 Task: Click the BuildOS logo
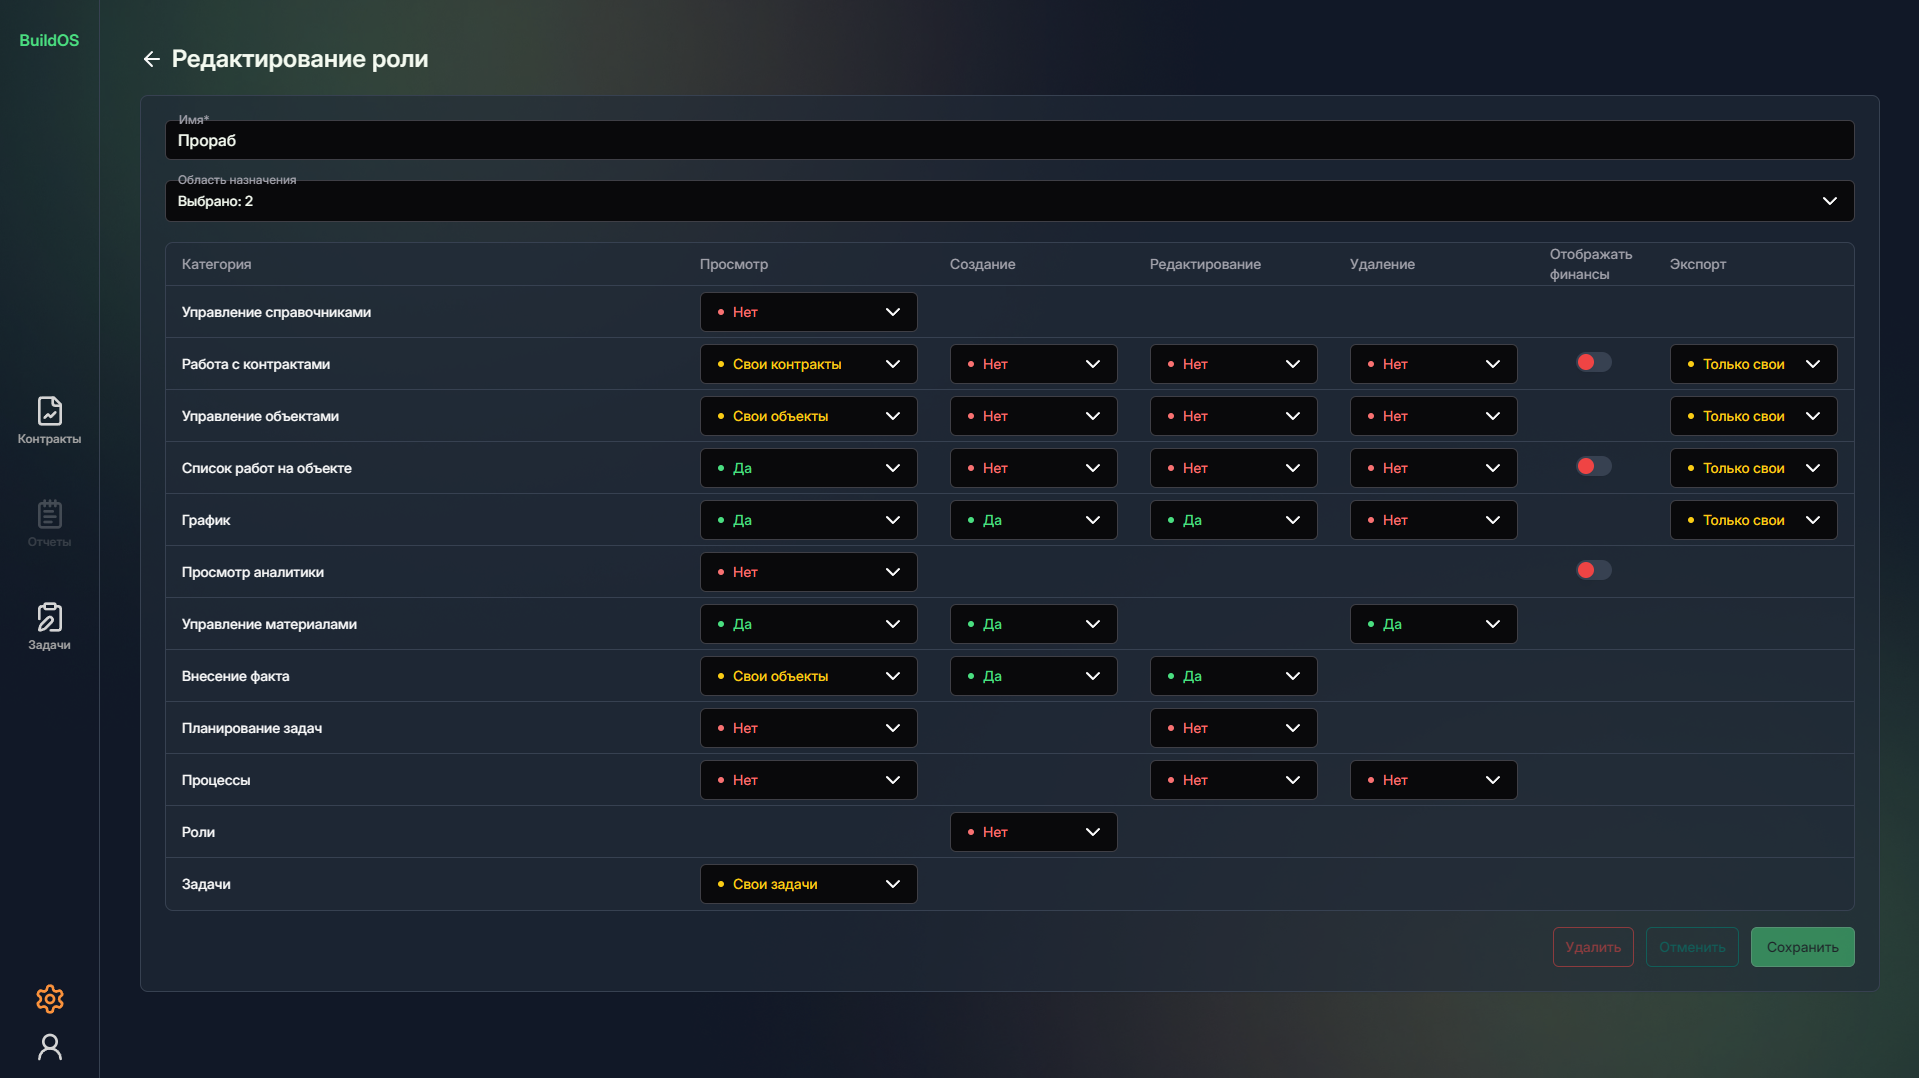[49, 40]
